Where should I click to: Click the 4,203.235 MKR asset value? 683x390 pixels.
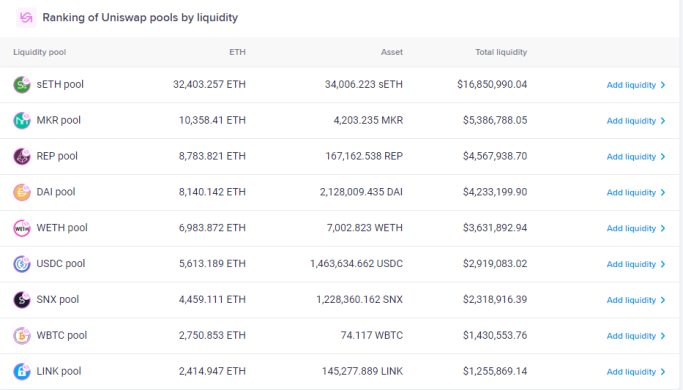tap(368, 120)
